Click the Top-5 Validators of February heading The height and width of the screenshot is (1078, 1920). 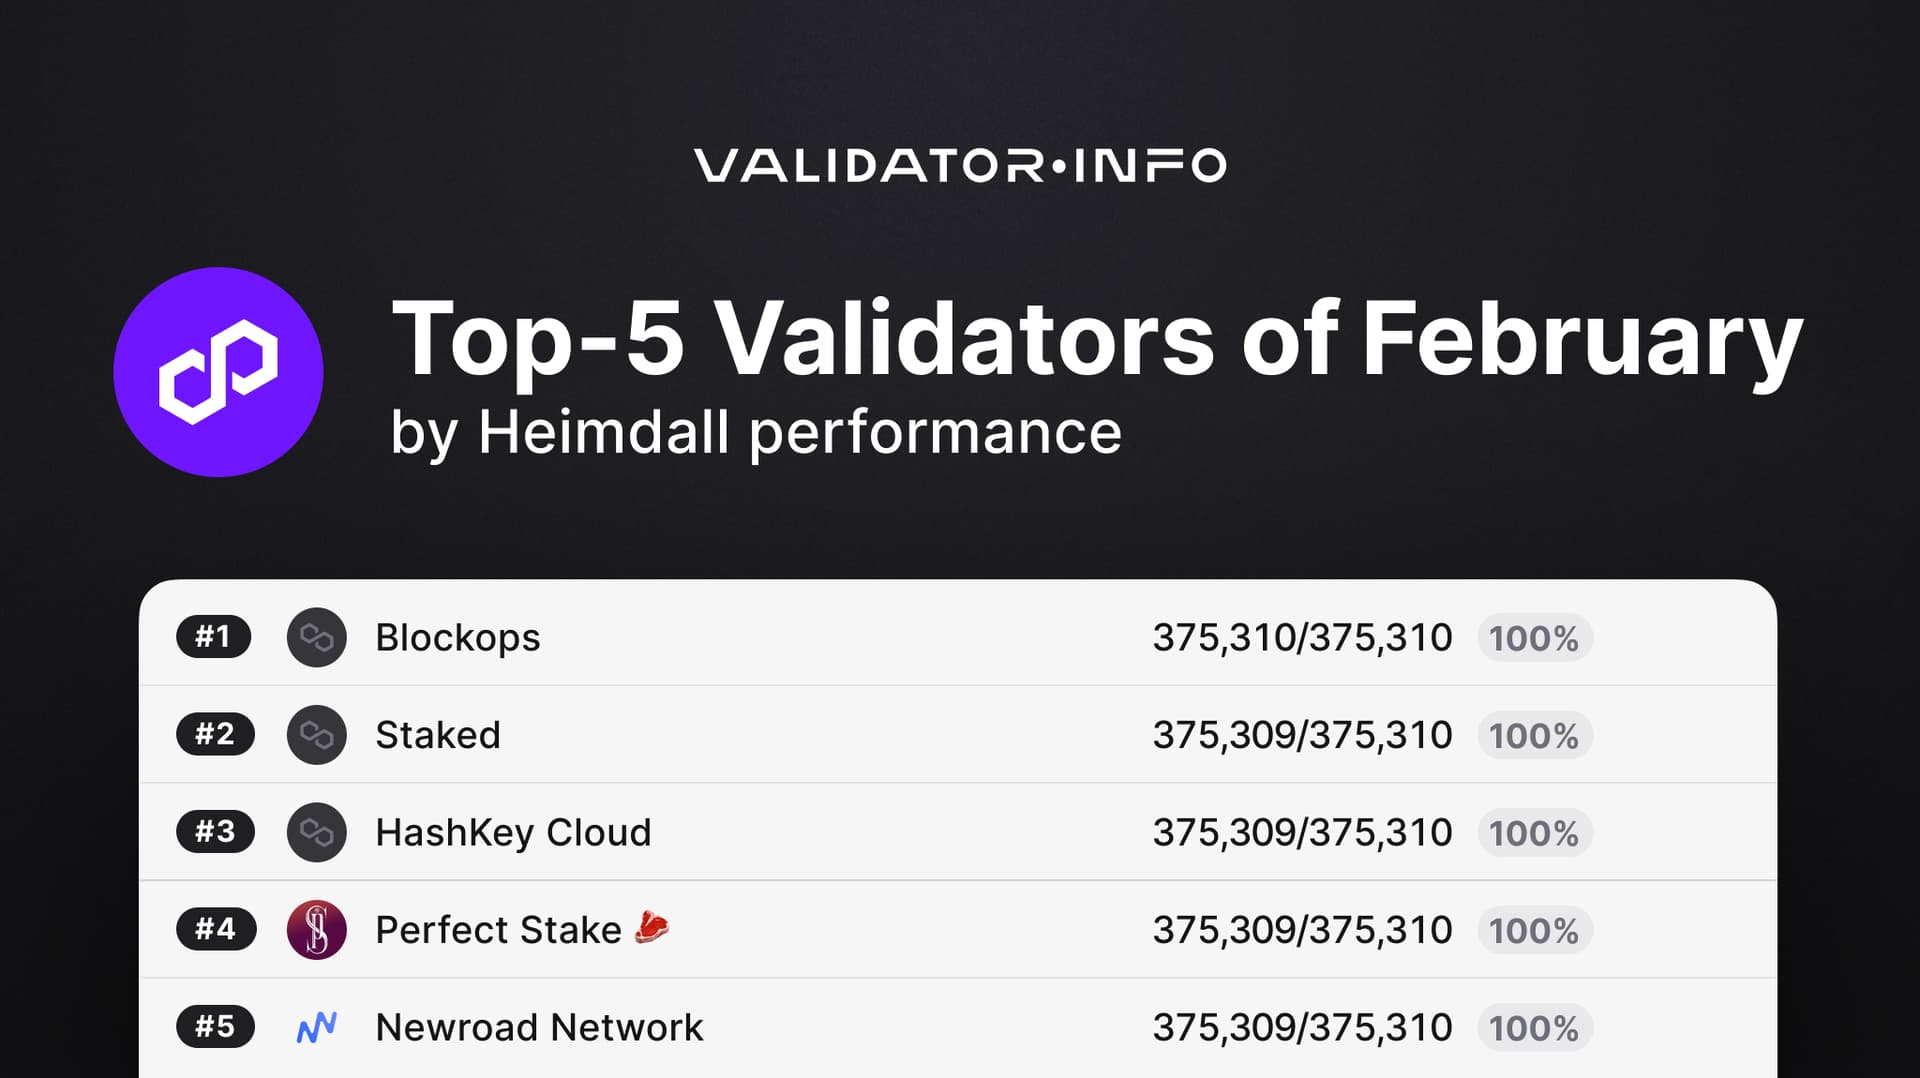point(1097,340)
